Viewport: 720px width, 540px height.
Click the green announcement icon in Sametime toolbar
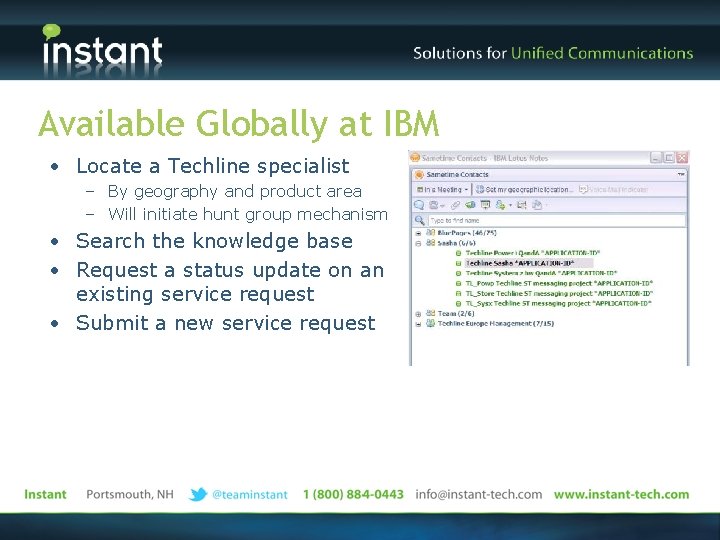click(470, 205)
